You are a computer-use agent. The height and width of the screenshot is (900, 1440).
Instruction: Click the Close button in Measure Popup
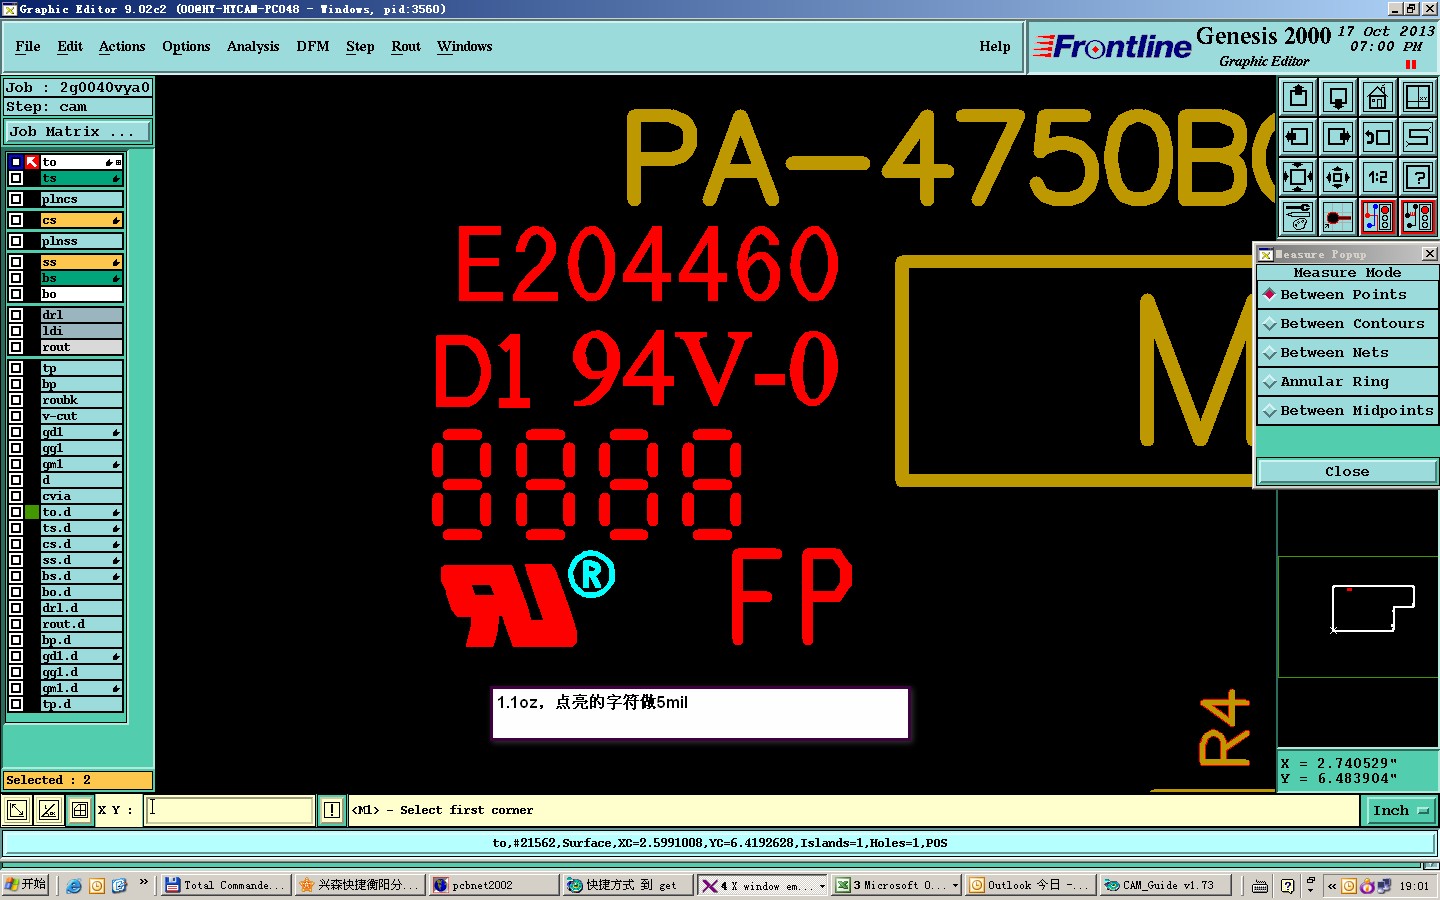point(1347,471)
